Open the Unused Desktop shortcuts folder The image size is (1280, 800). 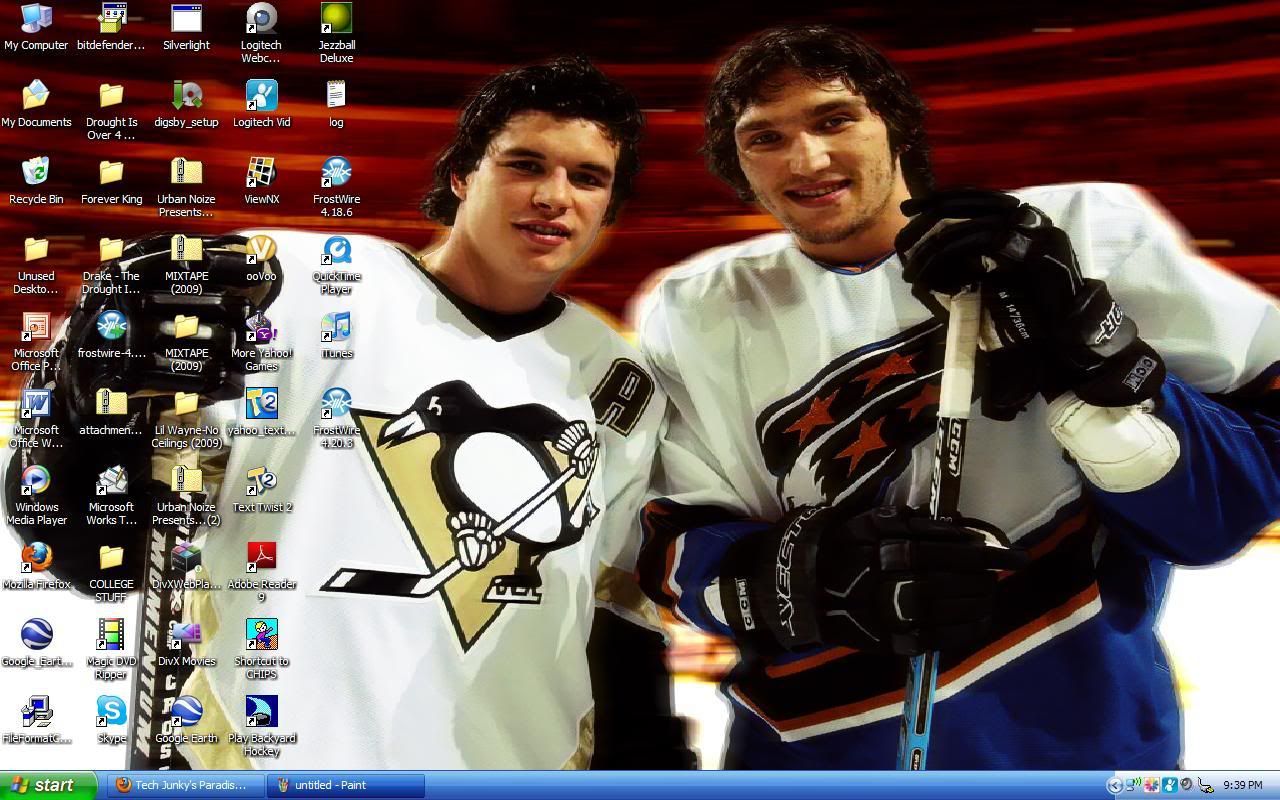(x=36, y=265)
